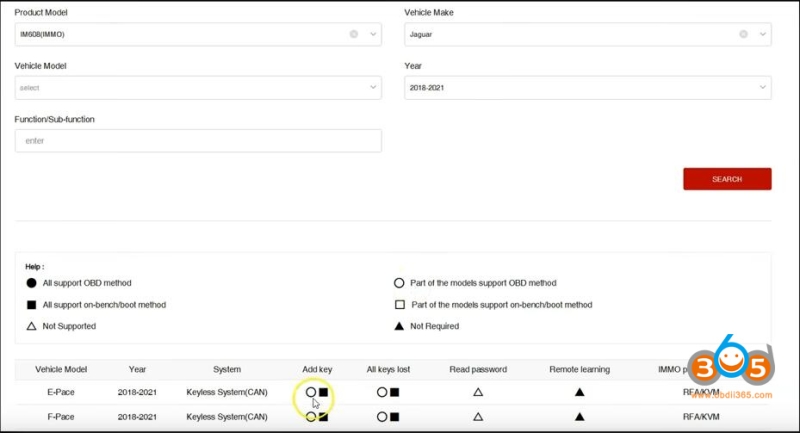Click the E-Pace vehicle model cell
The height and width of the screenshot is (433, 800).
pos(61,392)
